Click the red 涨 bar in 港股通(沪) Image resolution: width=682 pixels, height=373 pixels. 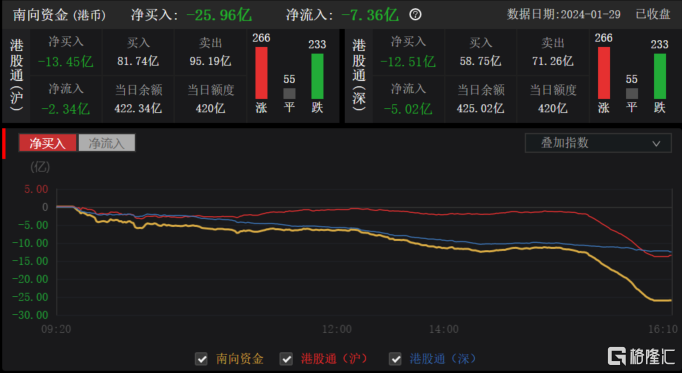pos(261,73)
